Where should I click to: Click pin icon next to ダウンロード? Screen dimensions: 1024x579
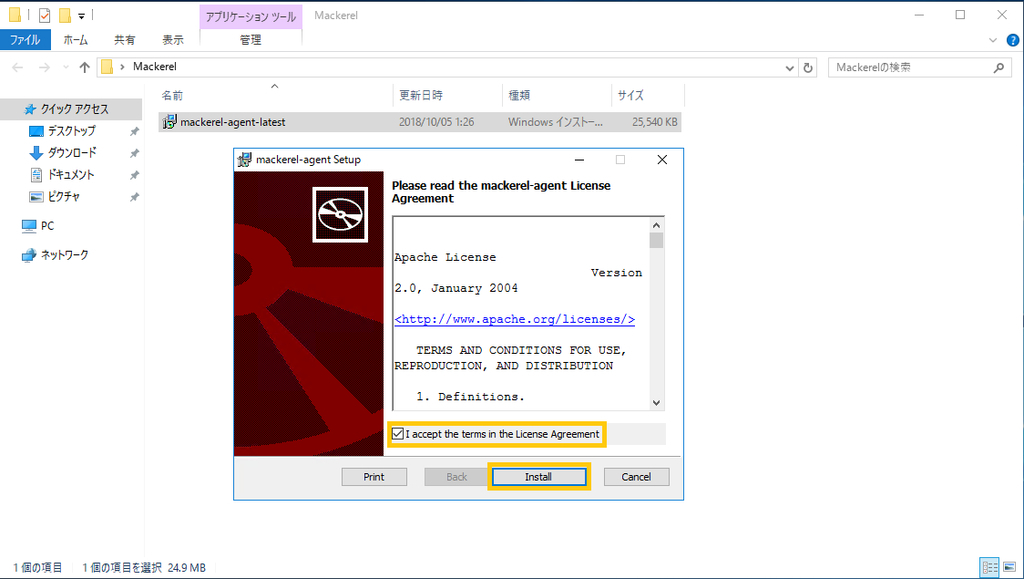(134, 153)
